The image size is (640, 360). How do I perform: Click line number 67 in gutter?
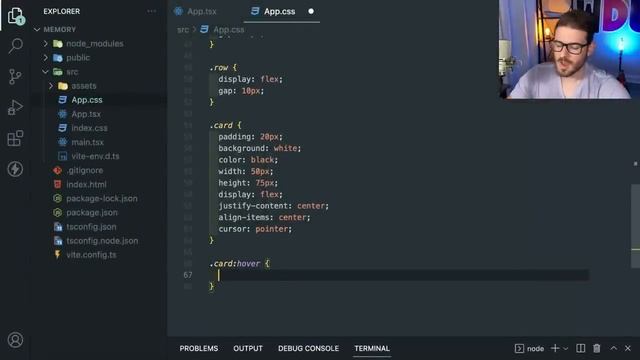[x=188, y=275]
